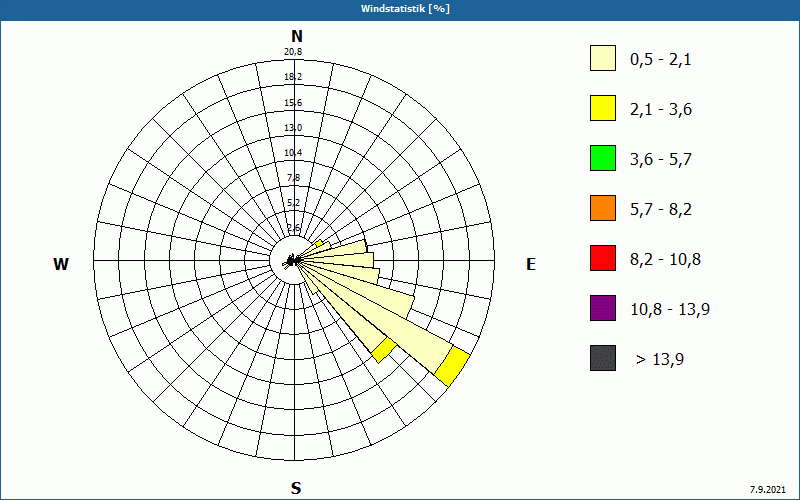Click the 13,0 axis label
800x500 pixels.
pos(293,128)
